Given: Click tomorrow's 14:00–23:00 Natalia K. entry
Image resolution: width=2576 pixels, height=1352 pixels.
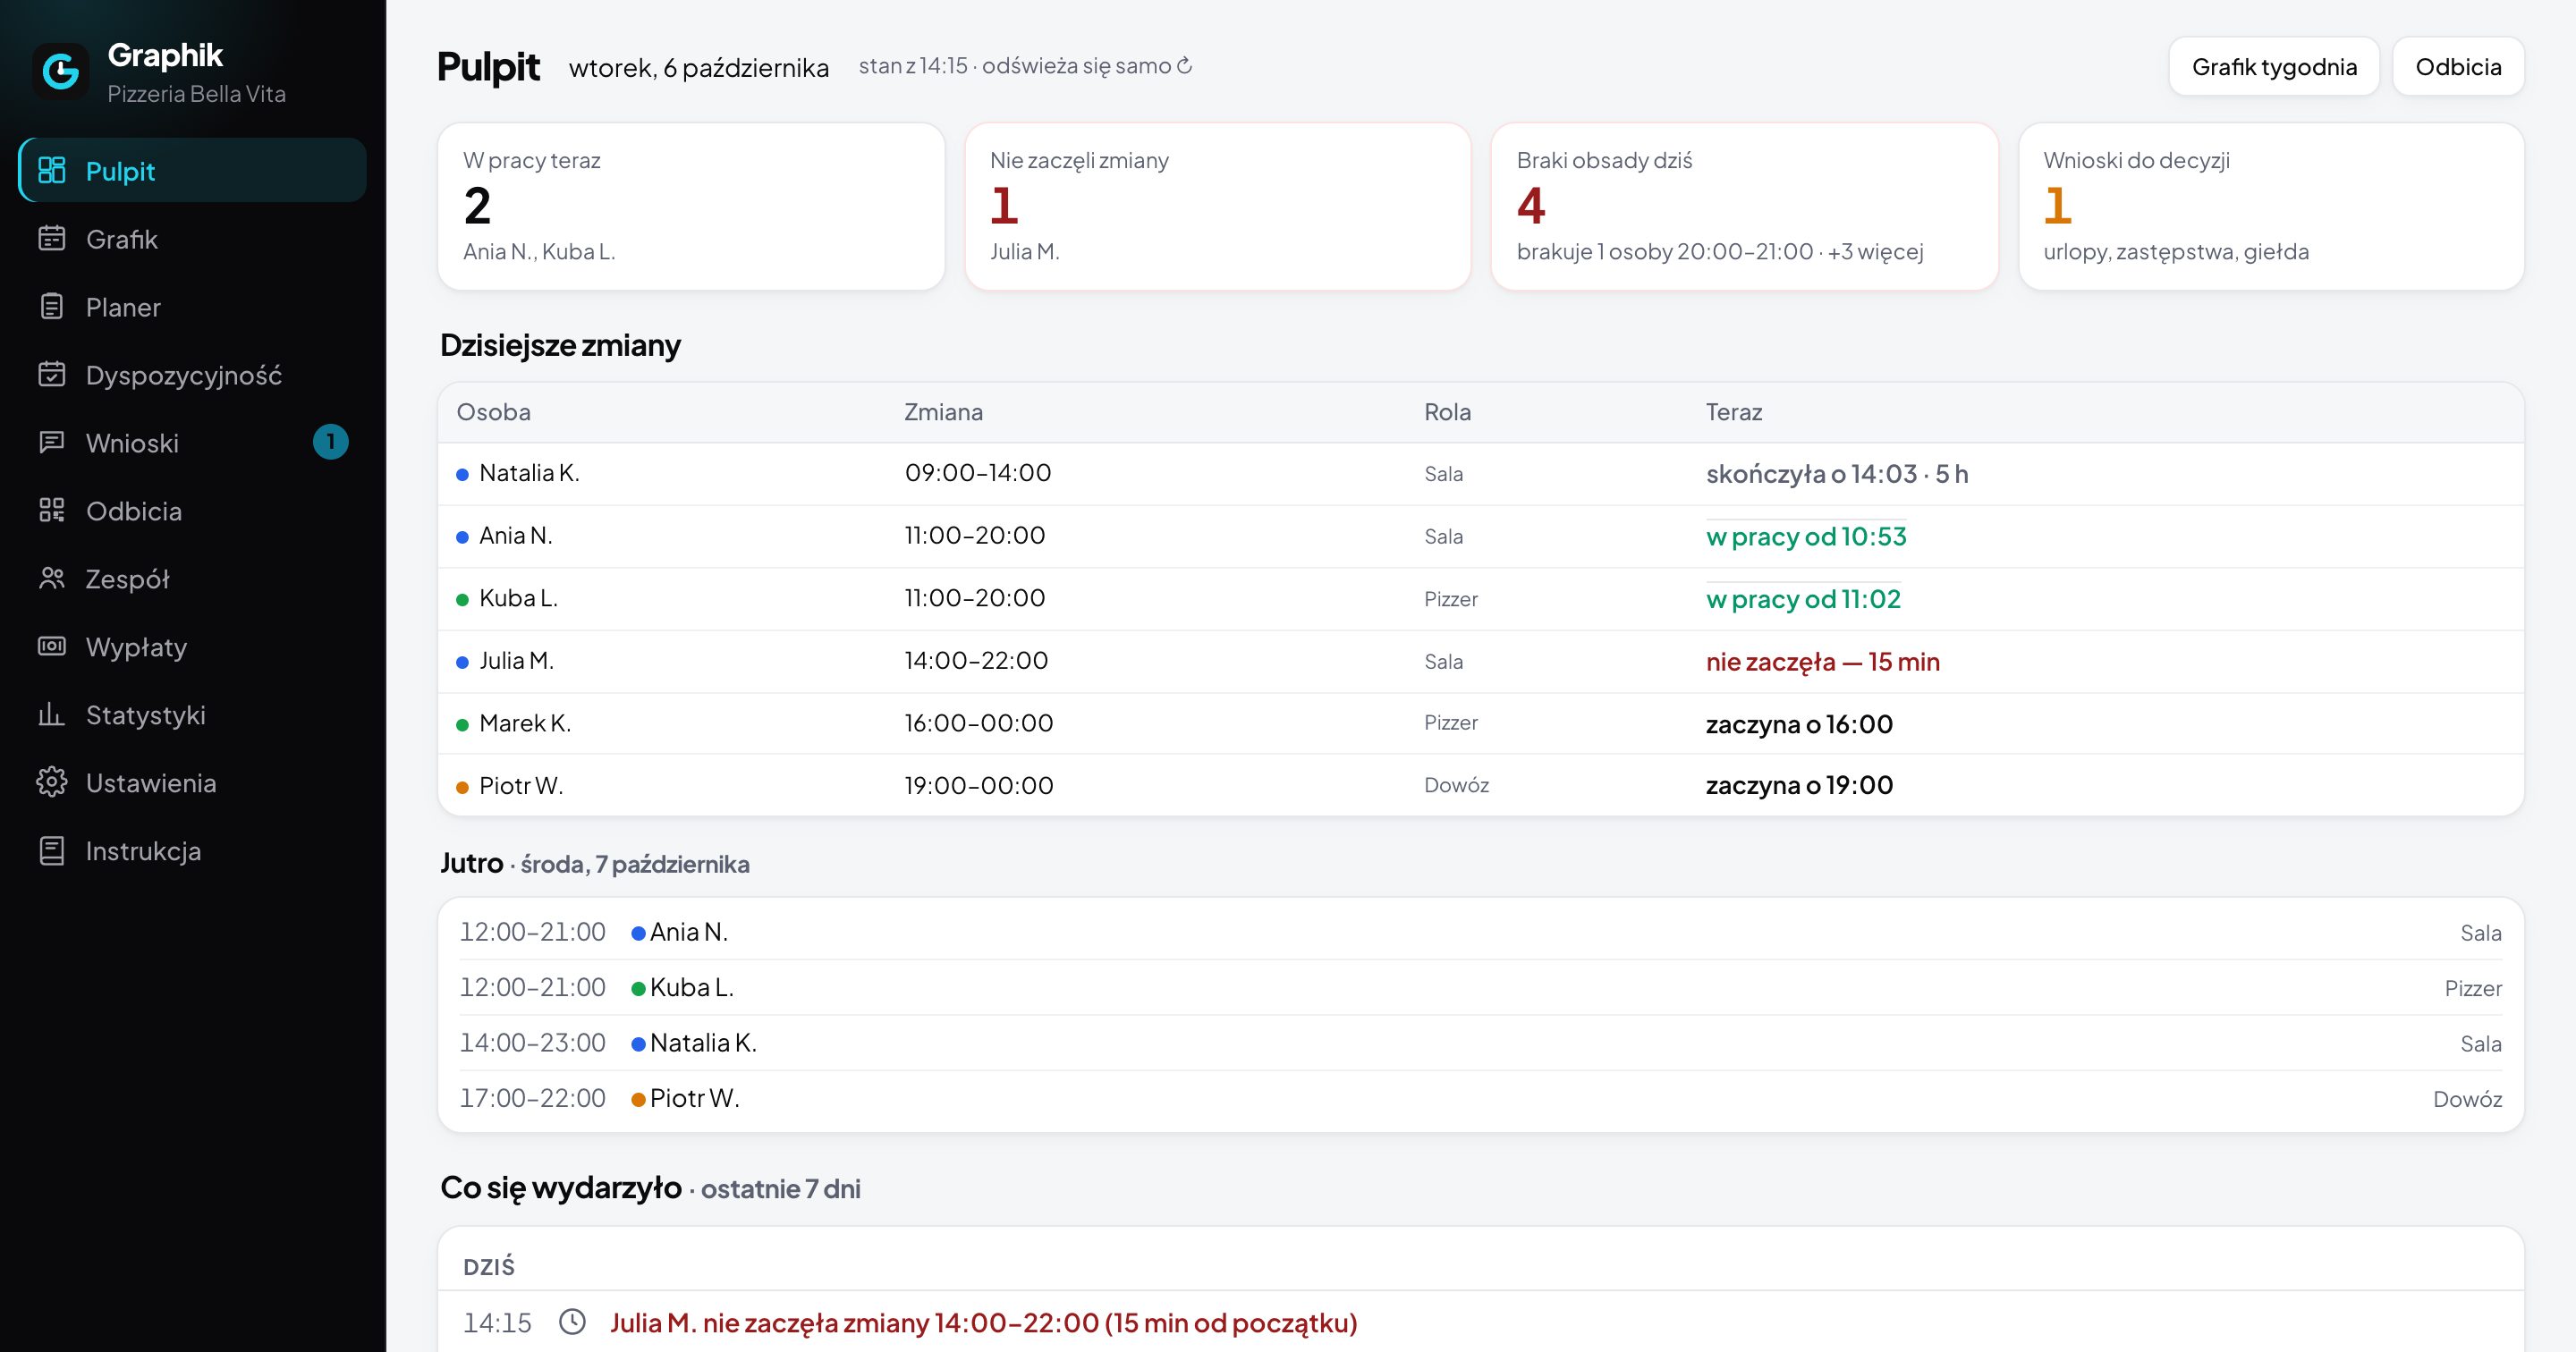Looking at the screenshot, I should (x=1480, y=1043).
